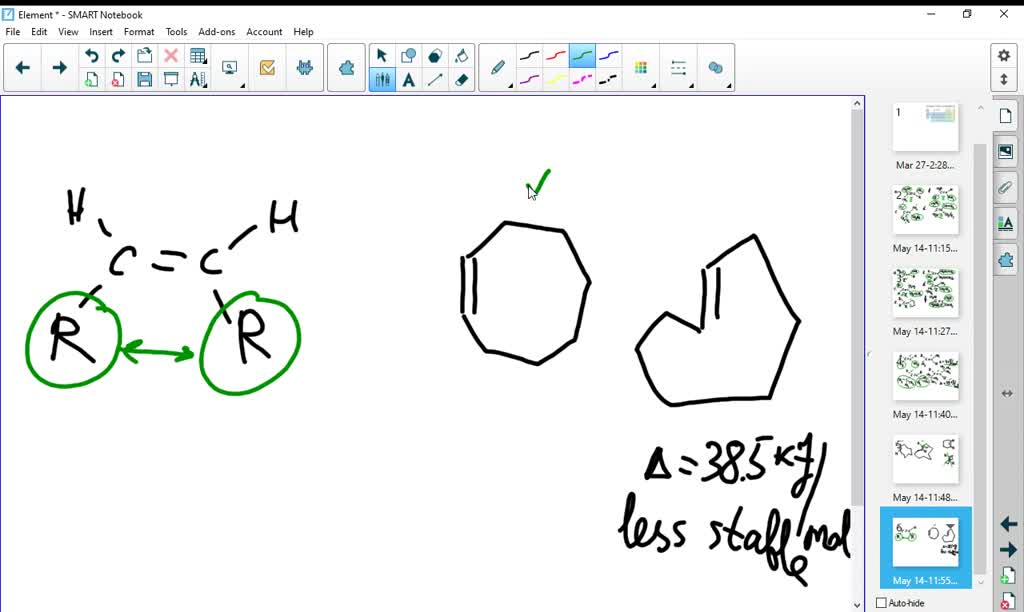Add a new page with the green plus button
This screenshot has width=1024, height=612.
point(91,79)
